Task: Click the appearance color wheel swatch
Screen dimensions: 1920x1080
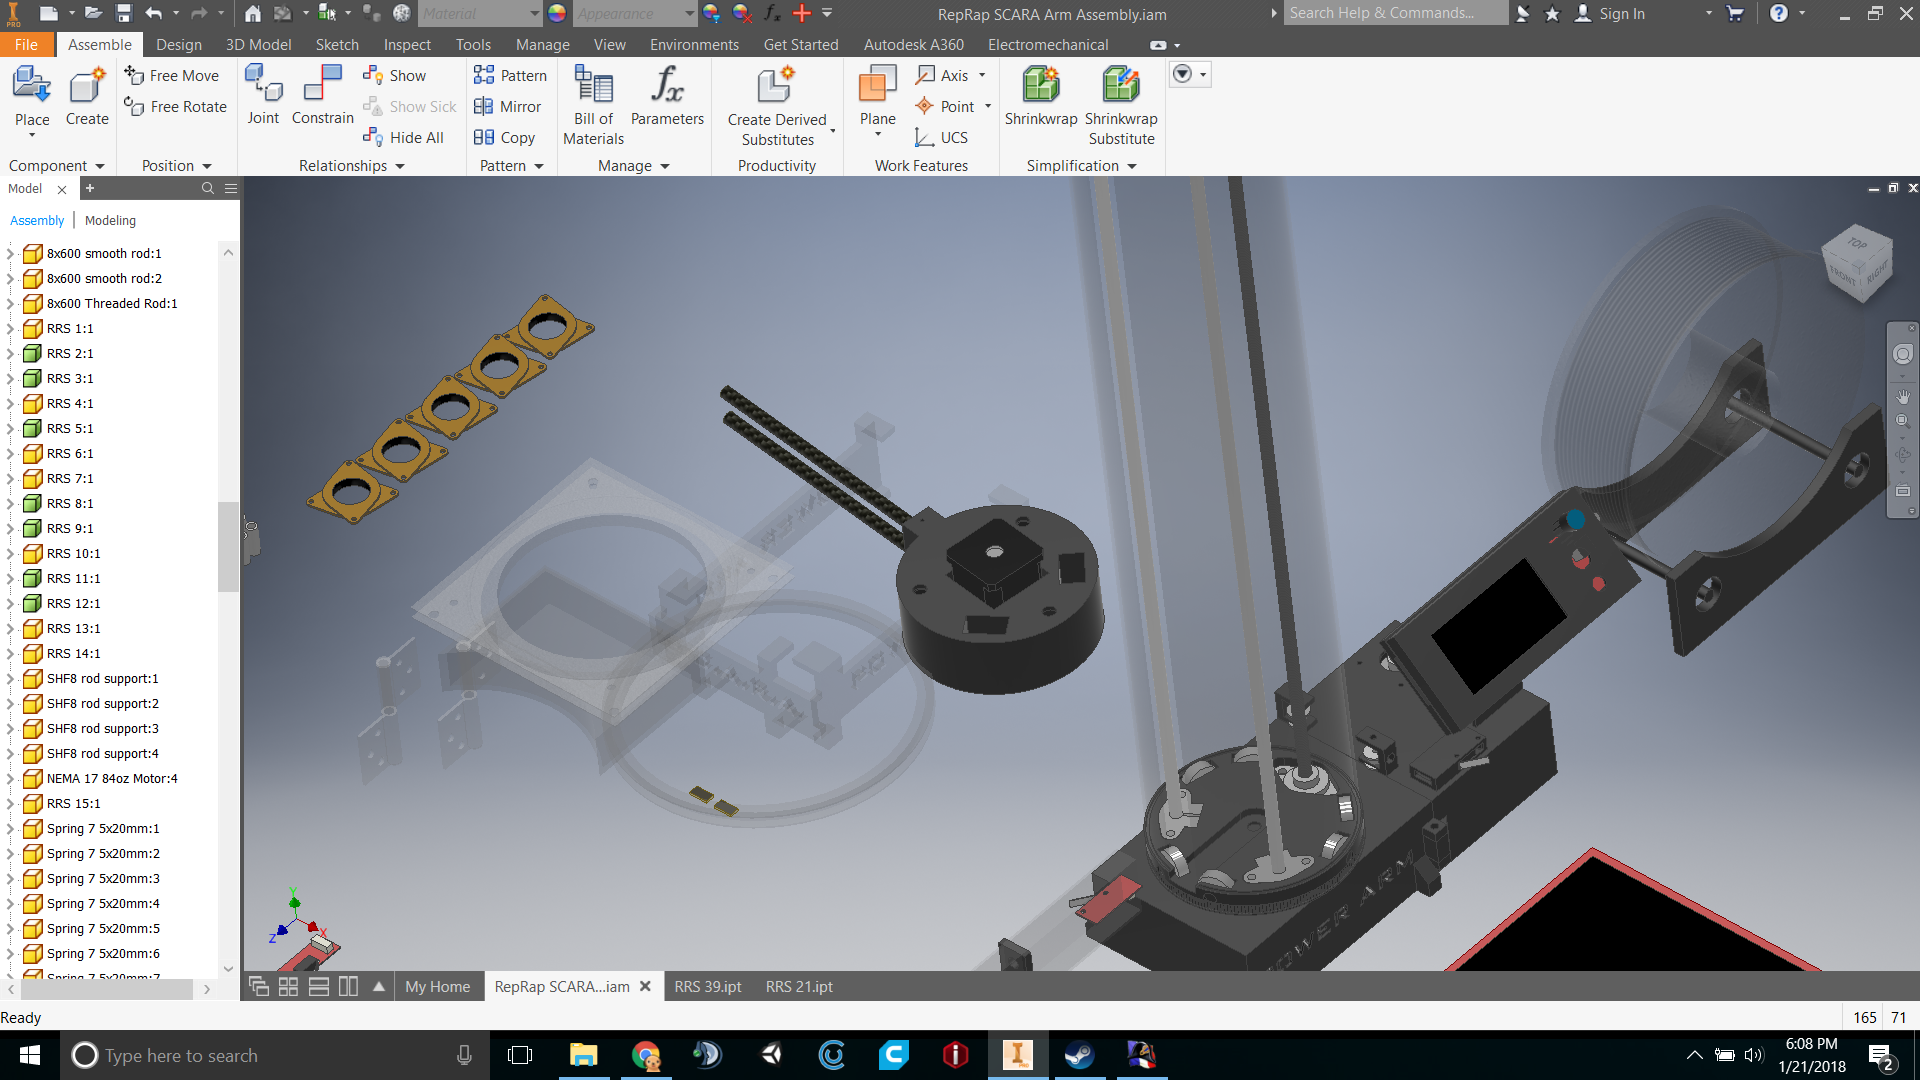Action: point(556,14)
